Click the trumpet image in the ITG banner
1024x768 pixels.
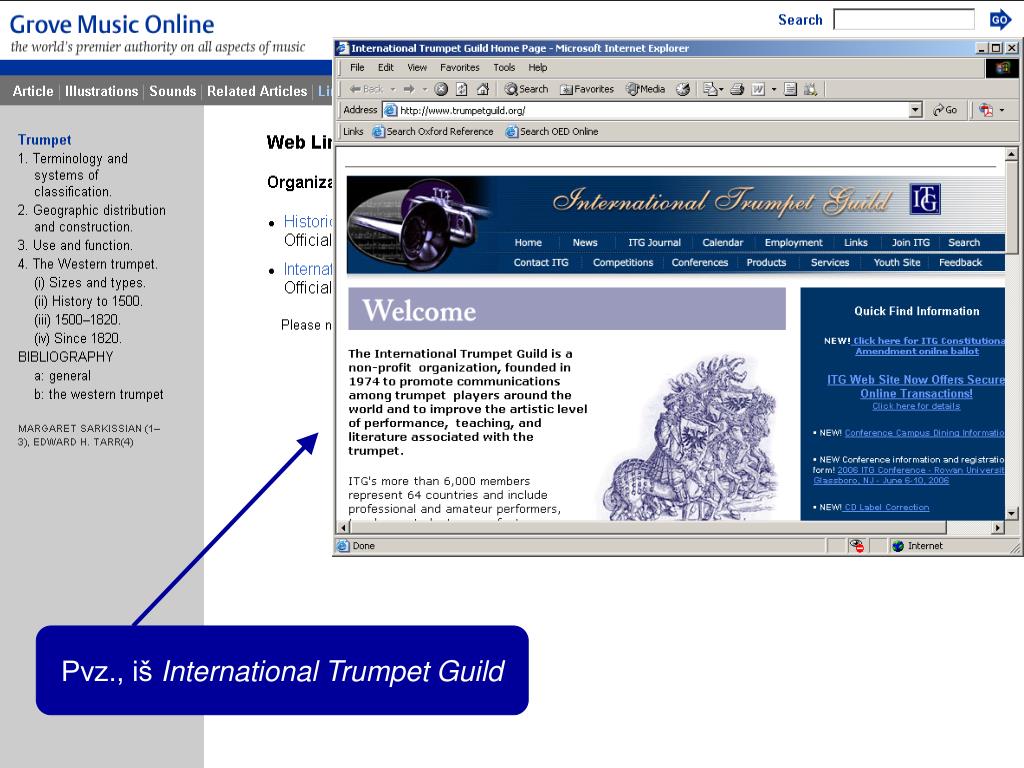418,223
